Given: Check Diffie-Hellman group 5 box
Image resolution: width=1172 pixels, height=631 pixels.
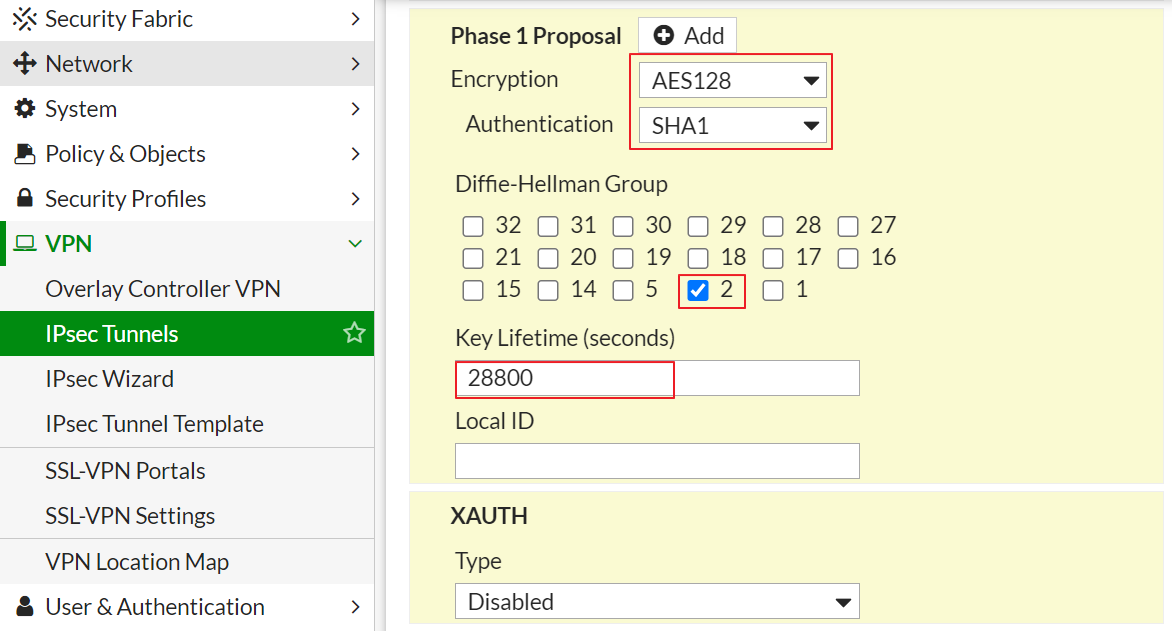Looking at the screenshot, I should coord(623,291).
